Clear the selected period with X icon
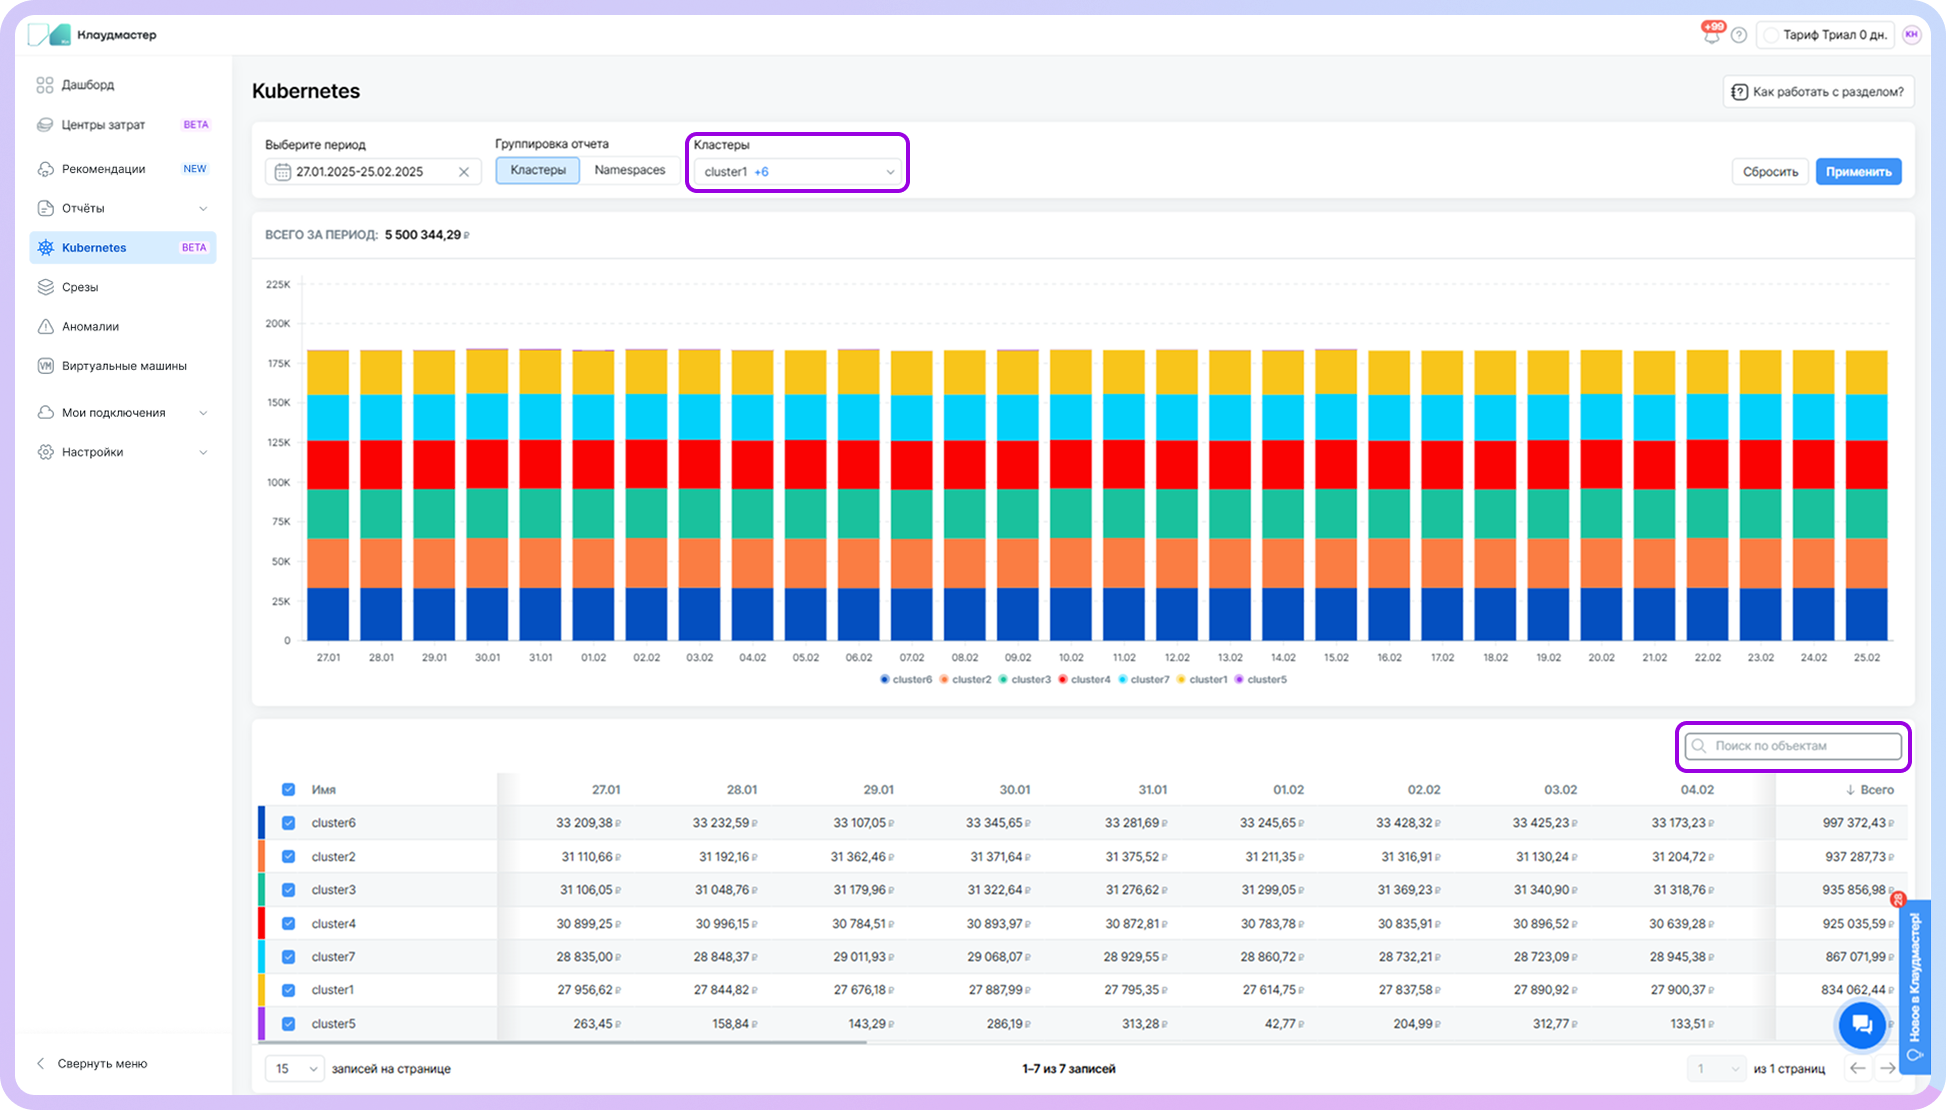 [464, 172]
